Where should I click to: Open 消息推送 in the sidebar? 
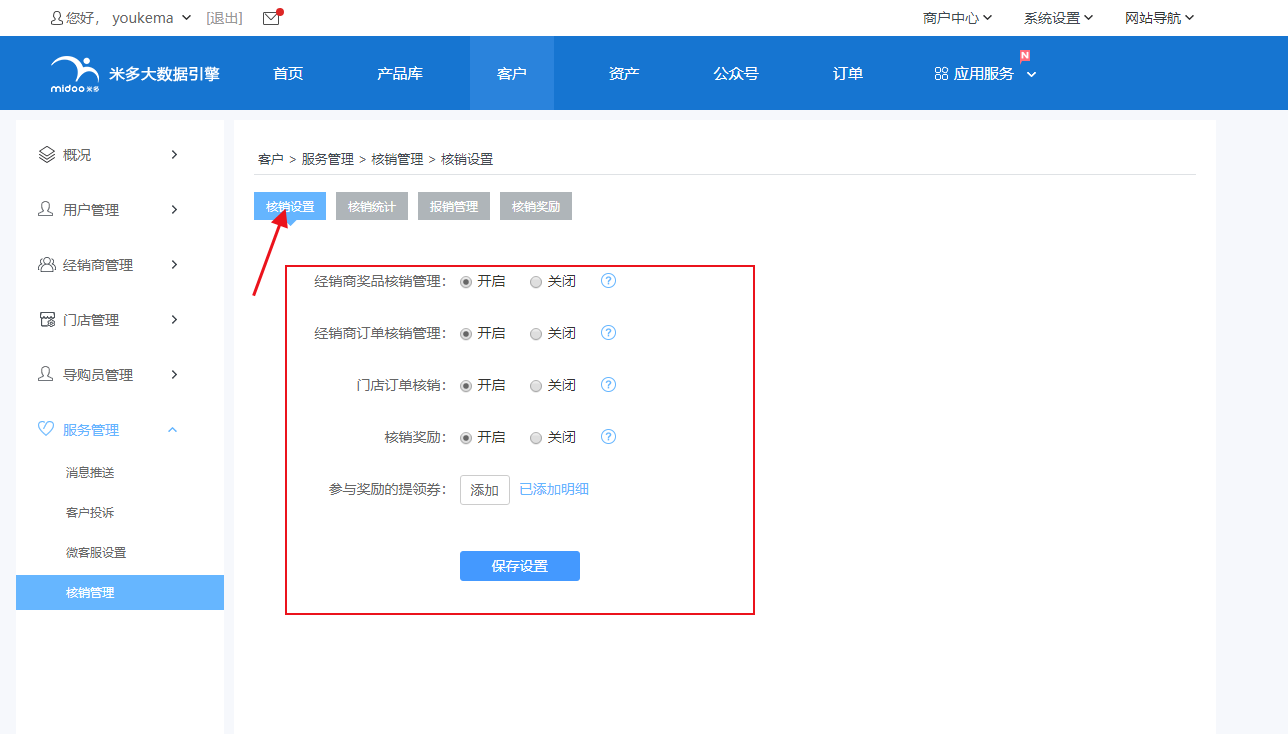tap(90, 472)
